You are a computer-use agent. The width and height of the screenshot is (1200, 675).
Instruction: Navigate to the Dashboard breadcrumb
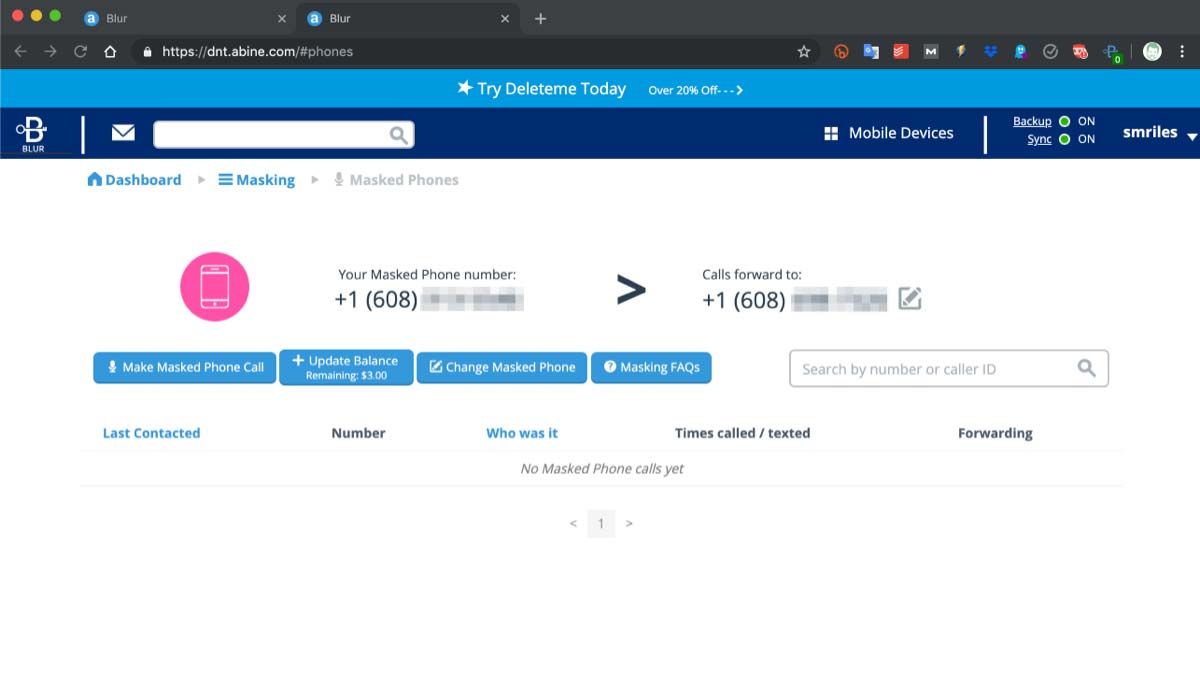(133, 179)
